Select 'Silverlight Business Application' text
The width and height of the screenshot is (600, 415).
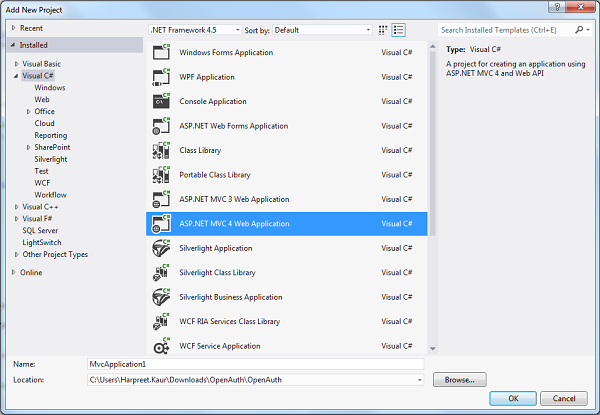tap(231, 297)
